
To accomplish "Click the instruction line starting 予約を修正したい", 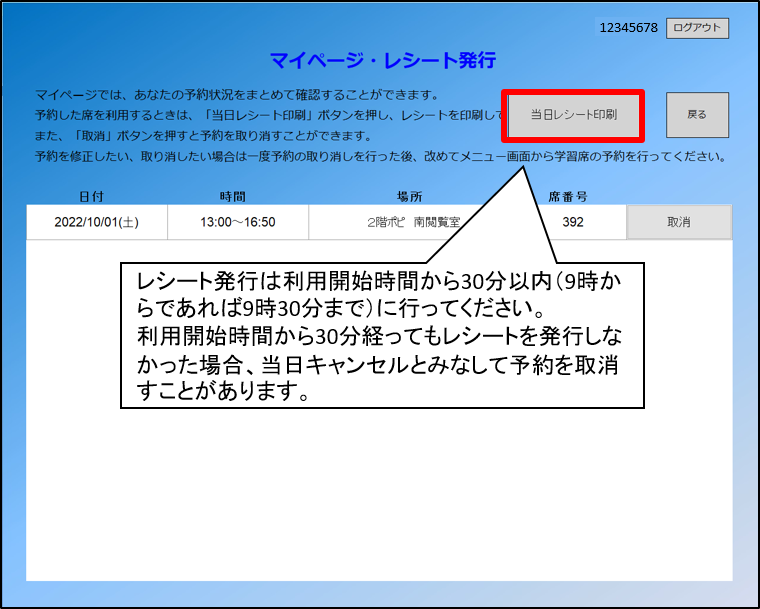I will point(380,157).
